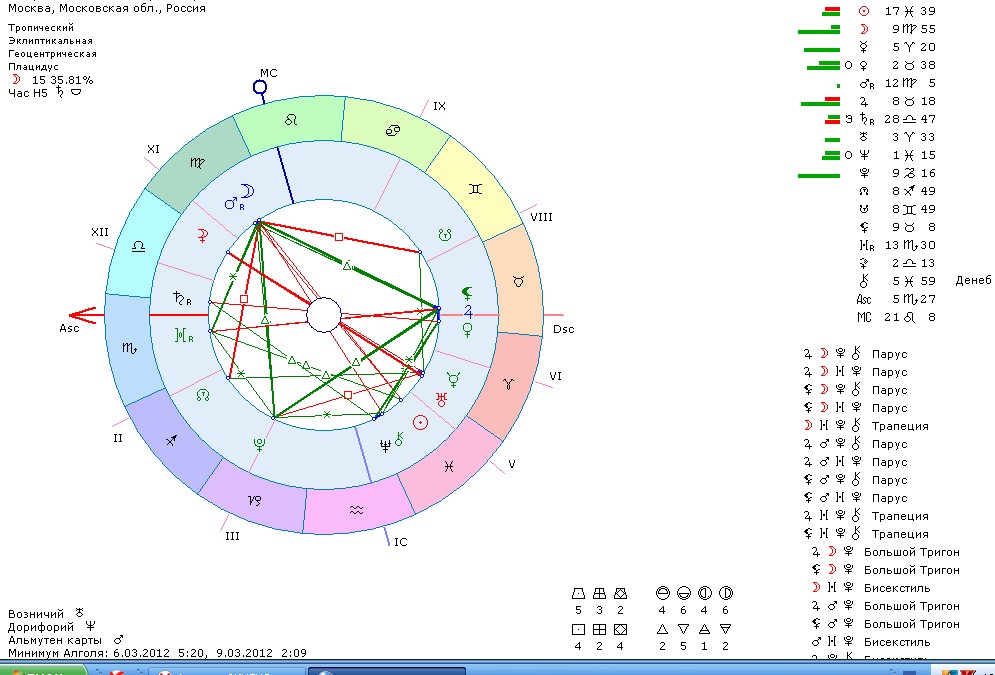Viewport: 995px width, 675px height.
Task: Click the Минимум Алголя dates line
Action: [x=158, y=653]
